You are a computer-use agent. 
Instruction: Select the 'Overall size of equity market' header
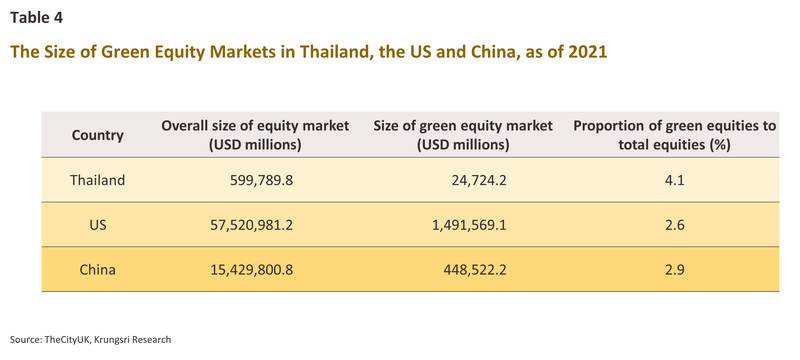tap(255, 135)
